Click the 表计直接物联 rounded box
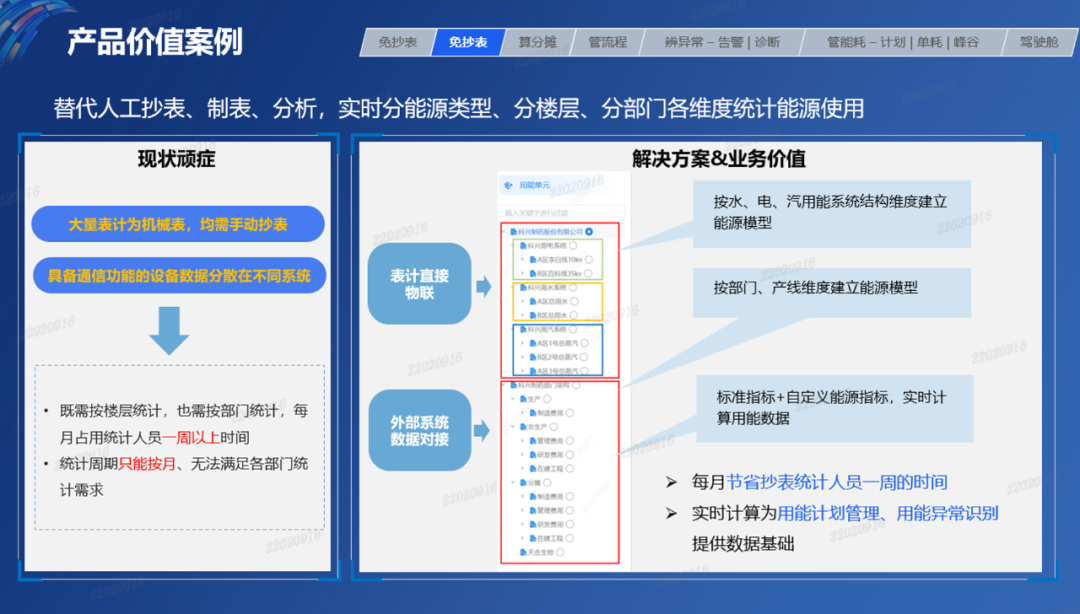The height and width of the screenshot is (614, 1080). [419, 284]
